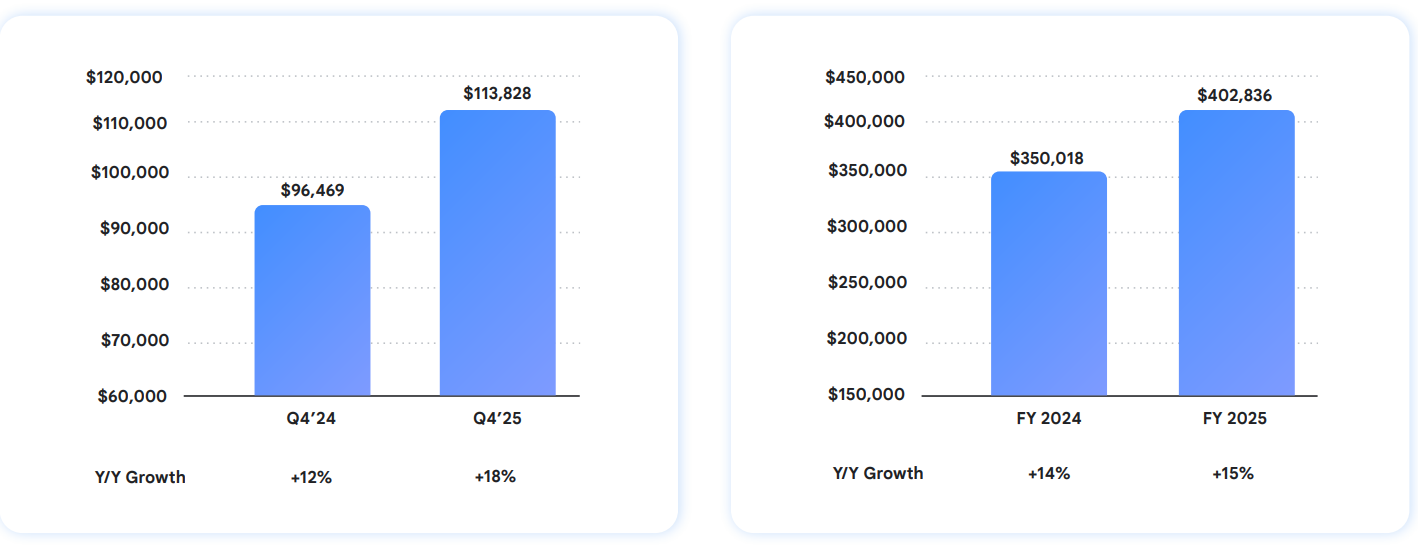The width and height of the screenshot is (1418, 551).
Task: Click the $120,000 y-axis tick label
Action: coord(124,77)
